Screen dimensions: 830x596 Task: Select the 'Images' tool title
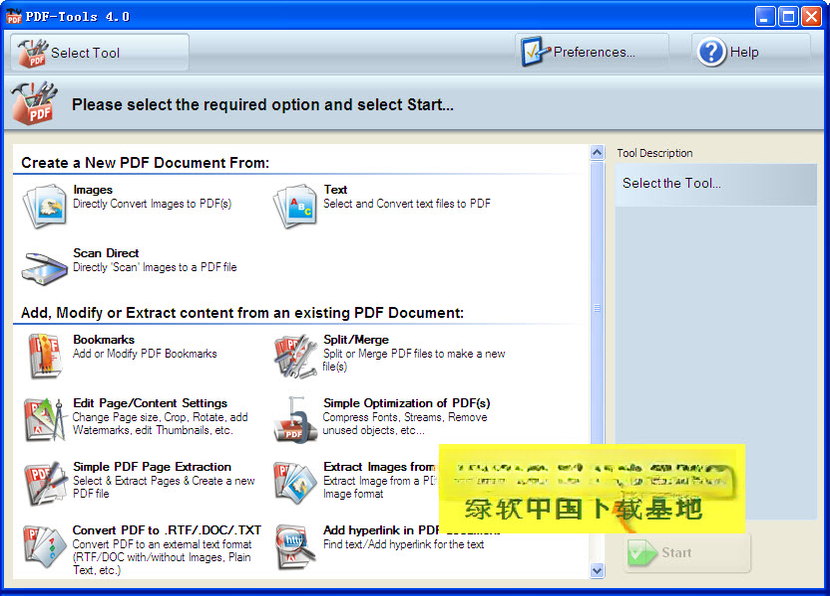(x=93, y=189)
